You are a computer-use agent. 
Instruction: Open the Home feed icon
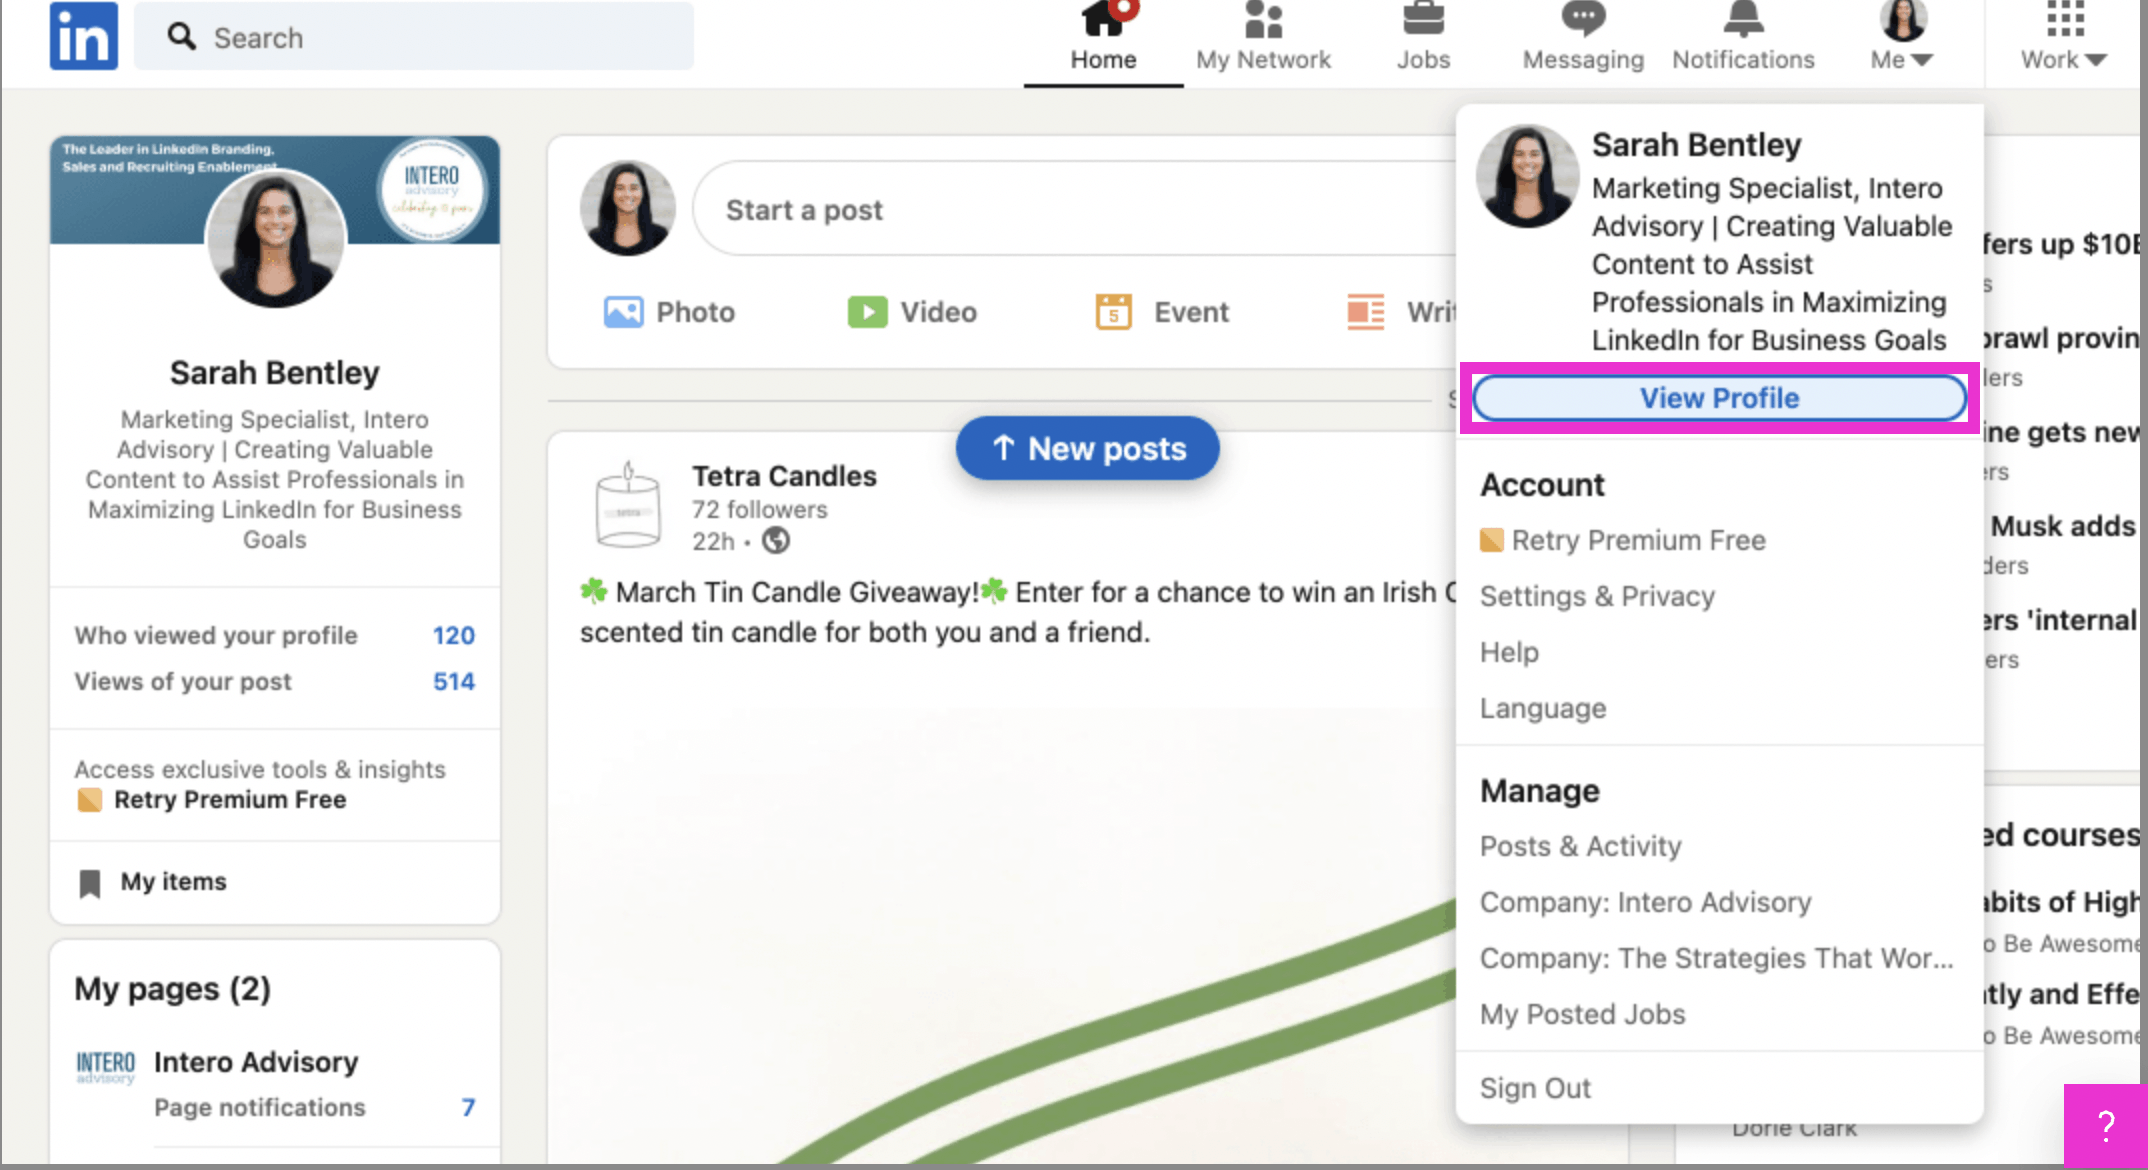[1104, 18]
